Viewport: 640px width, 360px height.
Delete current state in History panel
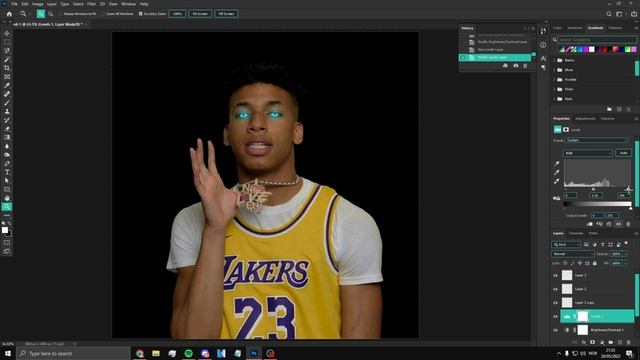pos(525,66)
